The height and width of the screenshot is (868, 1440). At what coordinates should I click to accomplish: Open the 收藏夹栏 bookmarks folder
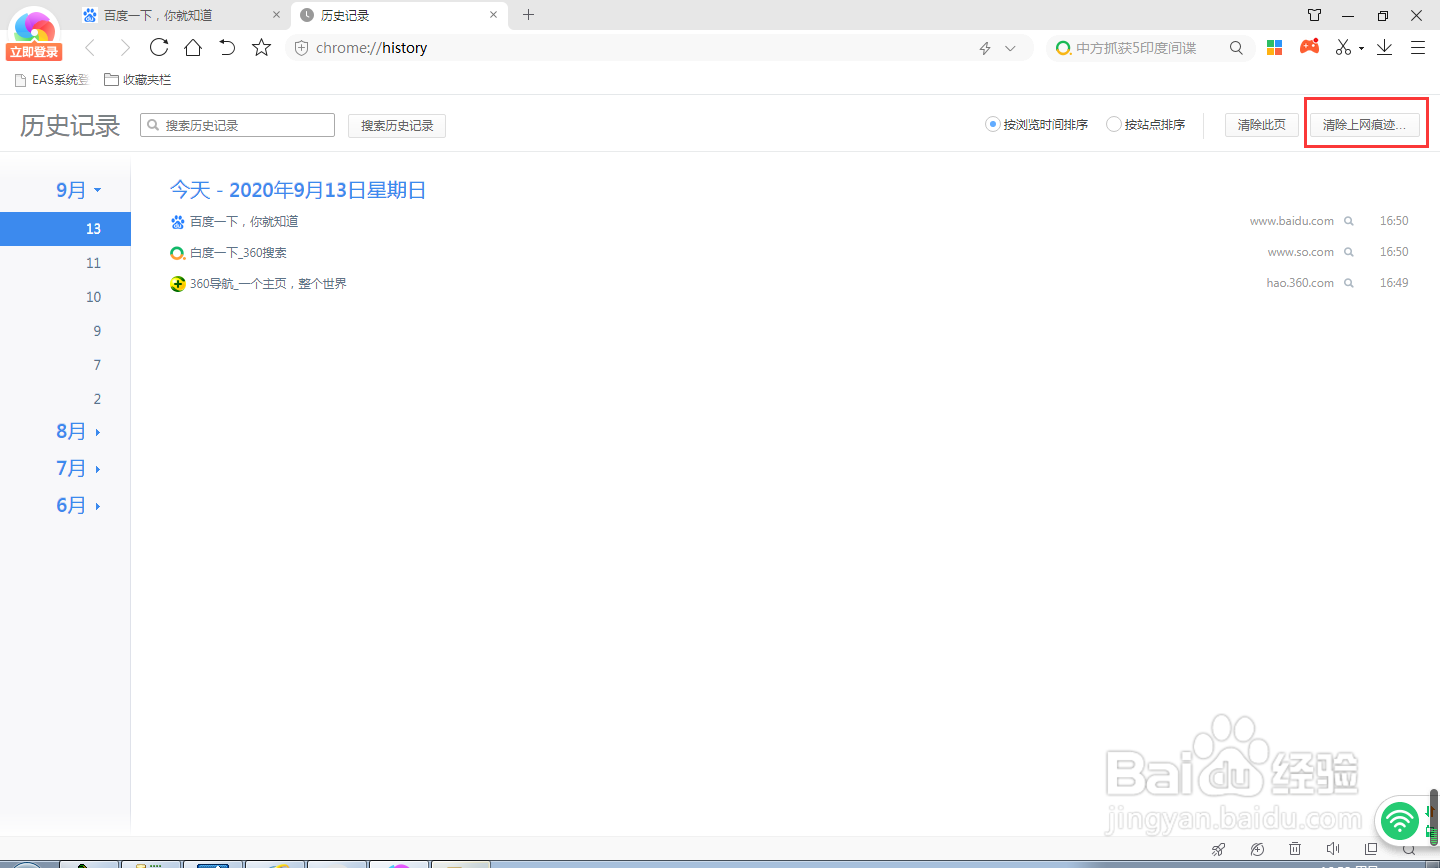[138, 79]
